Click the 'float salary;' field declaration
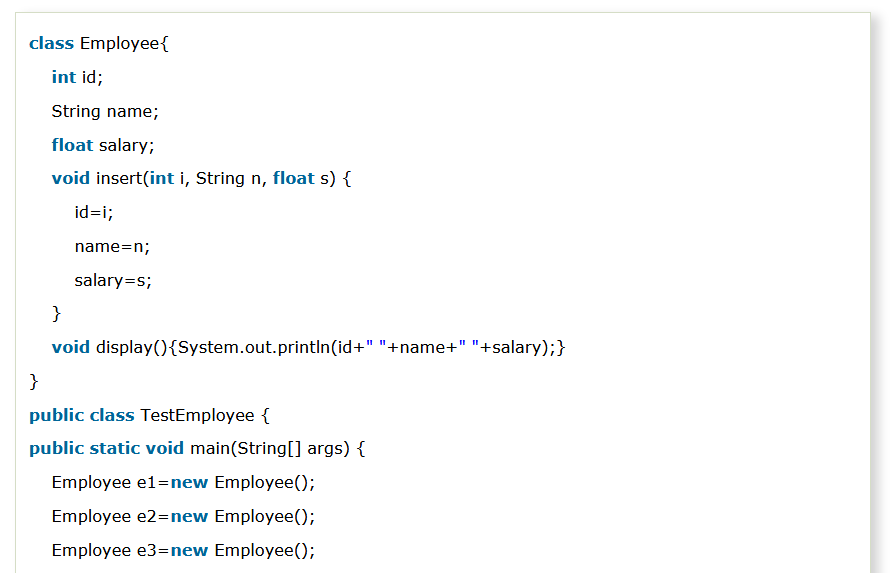The image size is (890, 573). [103, 145]
